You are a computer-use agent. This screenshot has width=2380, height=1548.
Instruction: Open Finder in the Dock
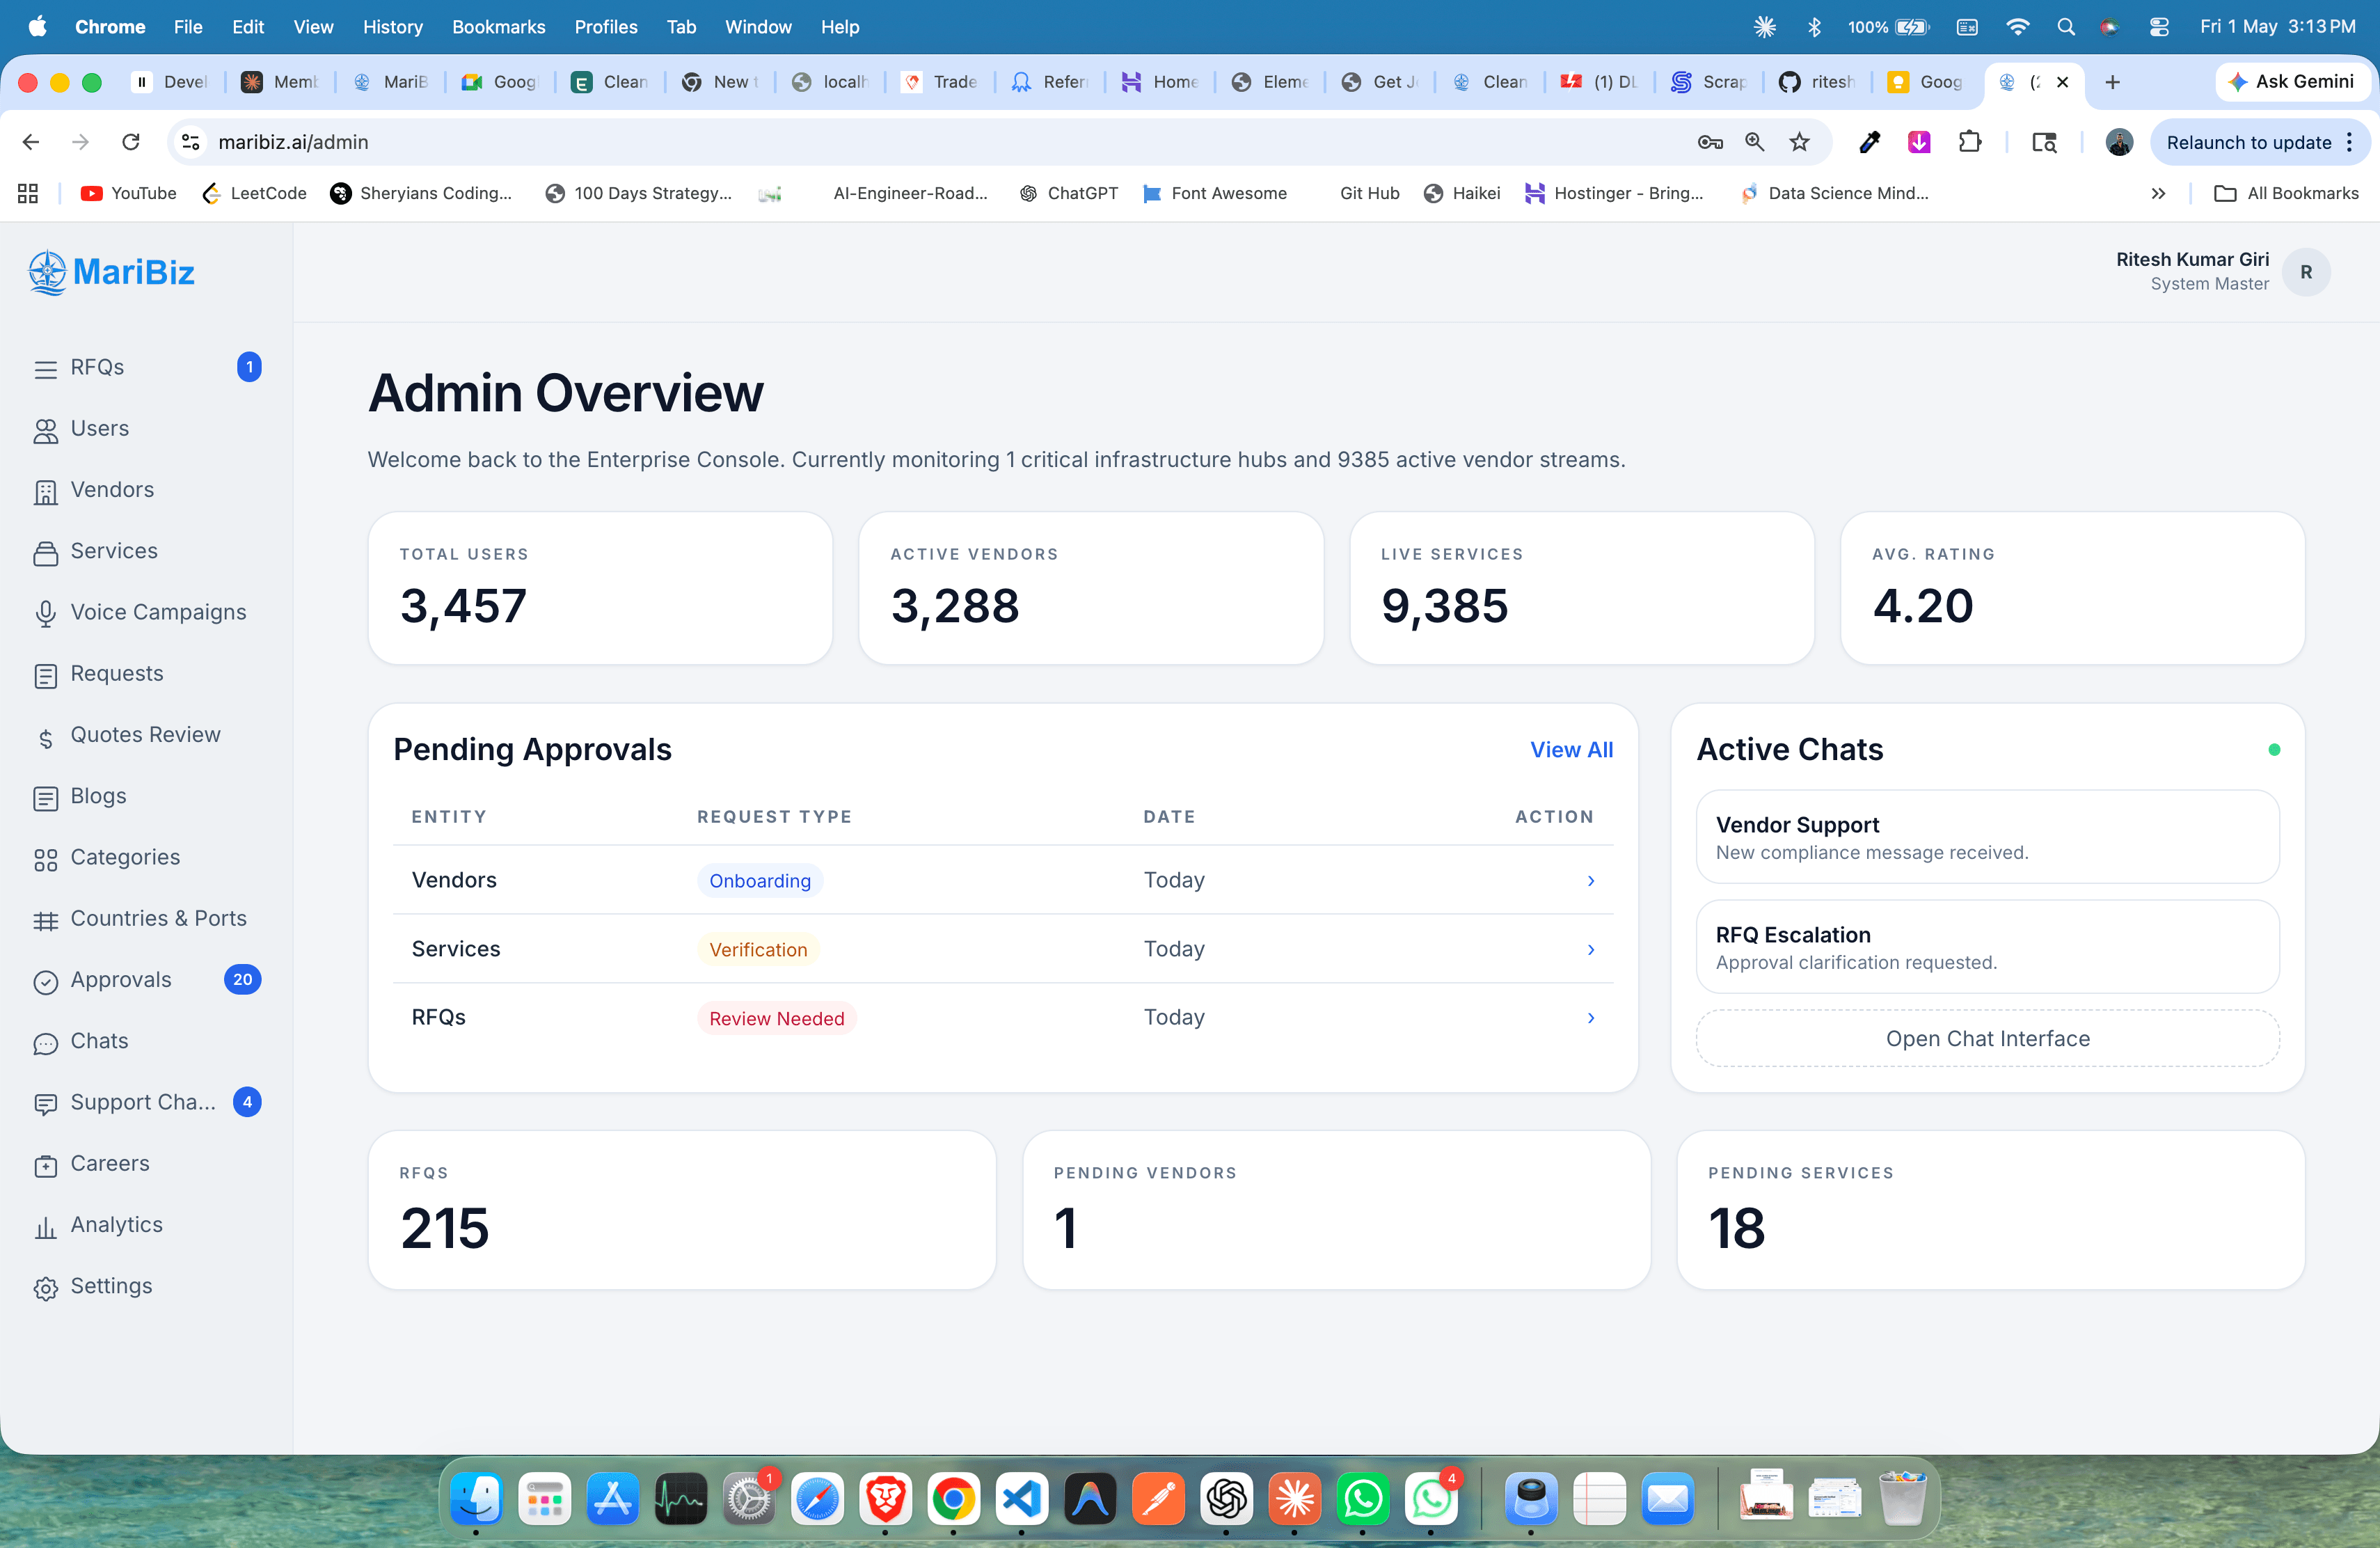(x=476, y=1498)
